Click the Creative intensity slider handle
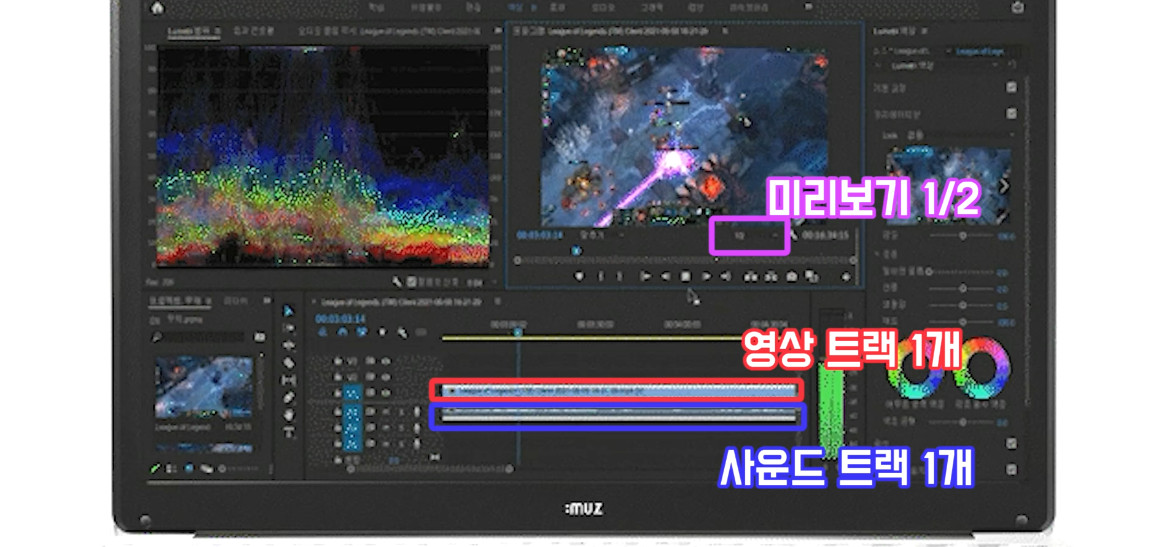The height and width of the screenshot is (547, 1156). (x=962, y=234)
